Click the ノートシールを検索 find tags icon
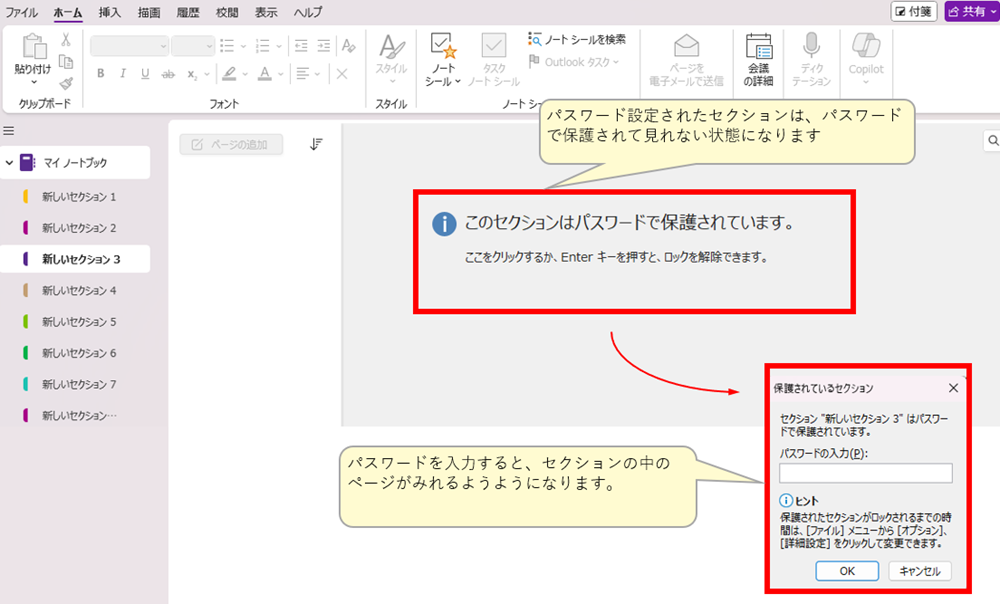Screen dimensions: 1000x604 (x=536, y=39)
